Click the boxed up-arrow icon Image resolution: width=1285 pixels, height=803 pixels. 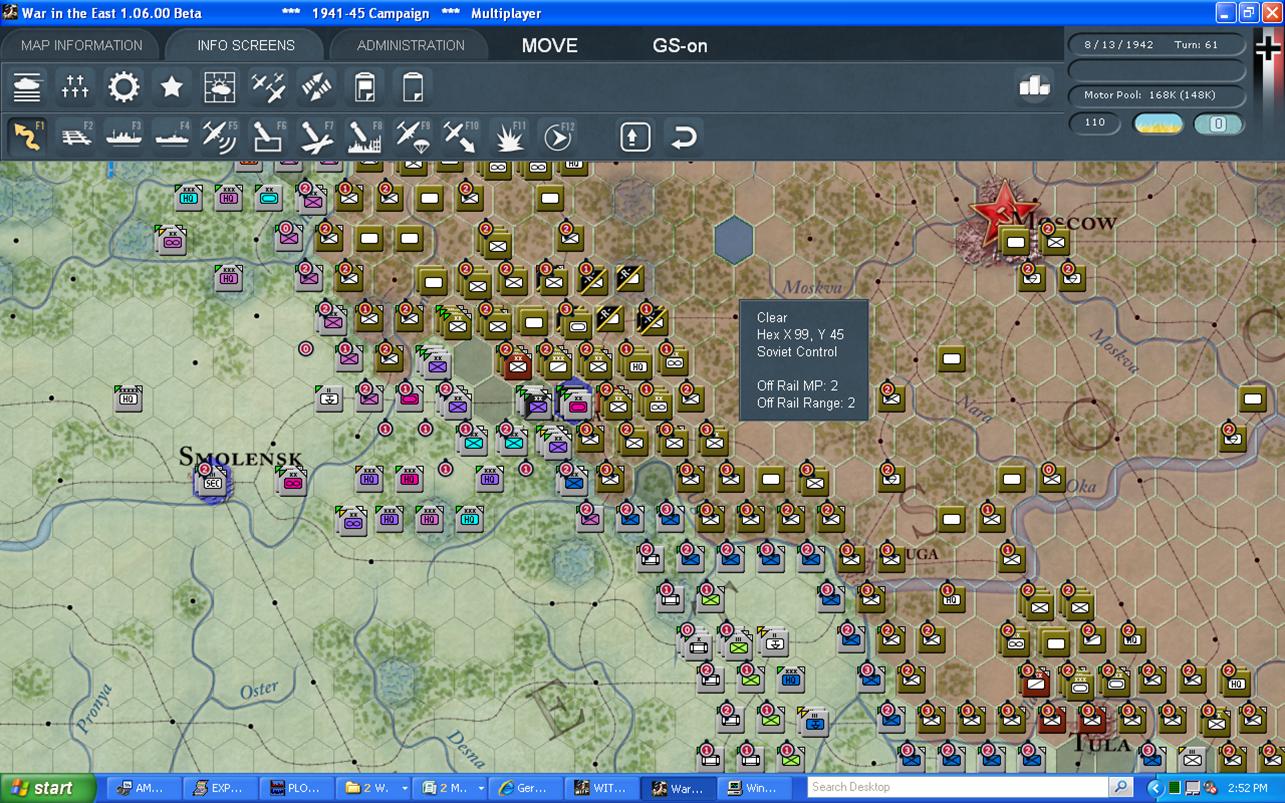pyautogui.click(x=635, y=136)
